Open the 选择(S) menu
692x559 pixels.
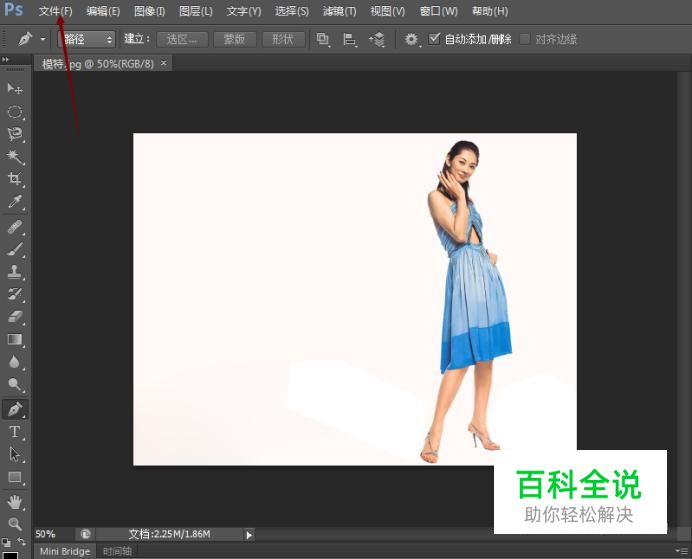292,11
